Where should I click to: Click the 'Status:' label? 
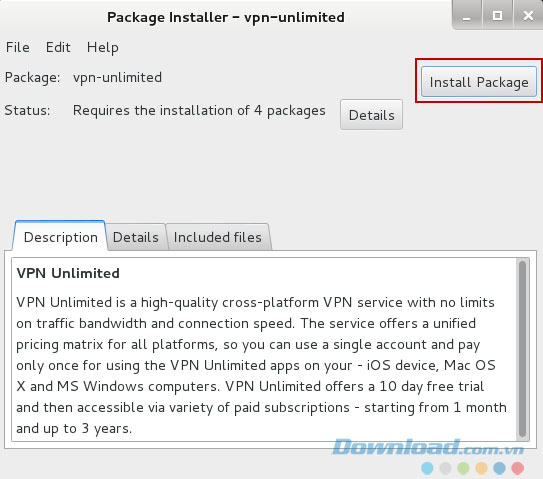click(27, 110)
